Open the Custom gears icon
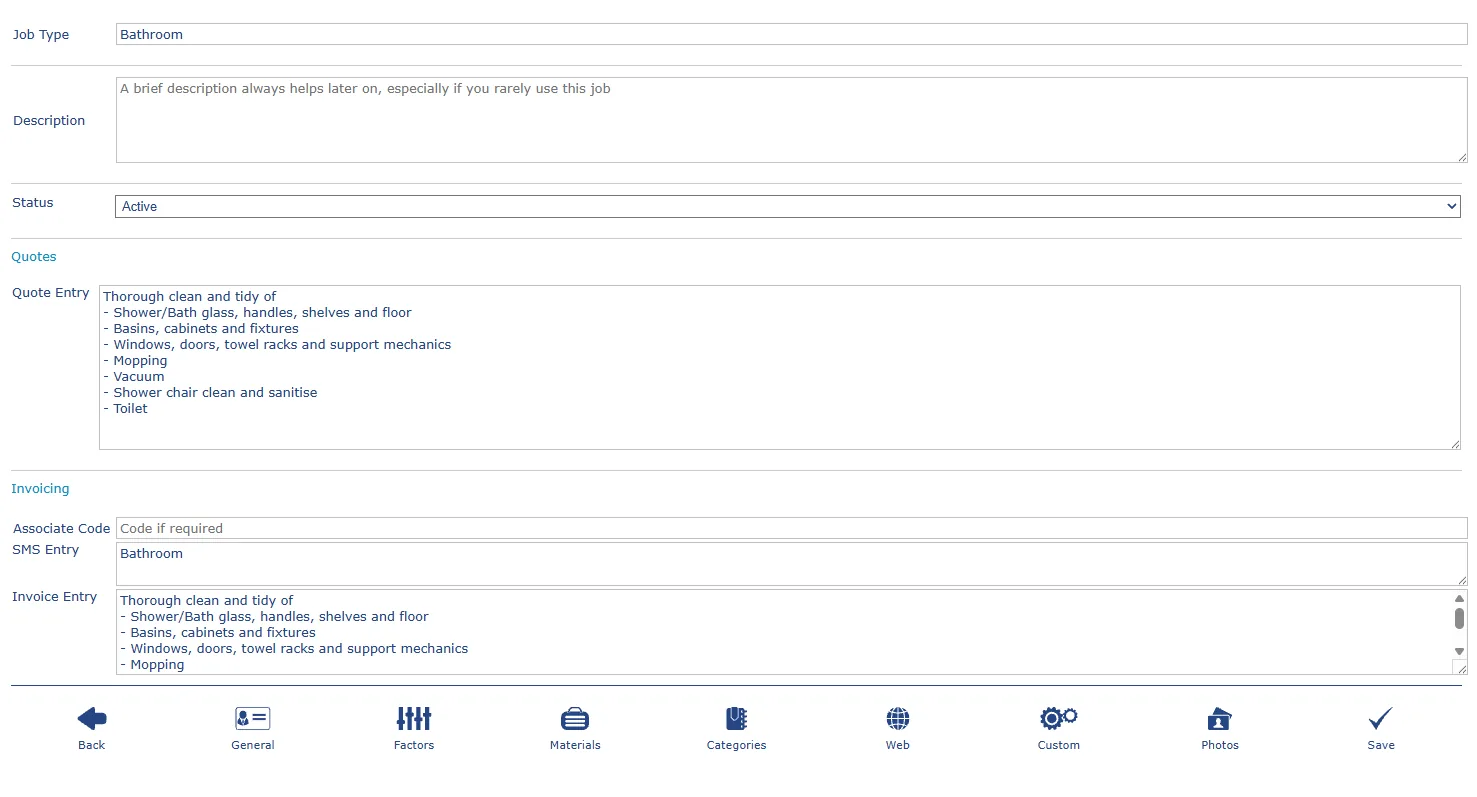The image size is (1477, 797). (1059, 718)
